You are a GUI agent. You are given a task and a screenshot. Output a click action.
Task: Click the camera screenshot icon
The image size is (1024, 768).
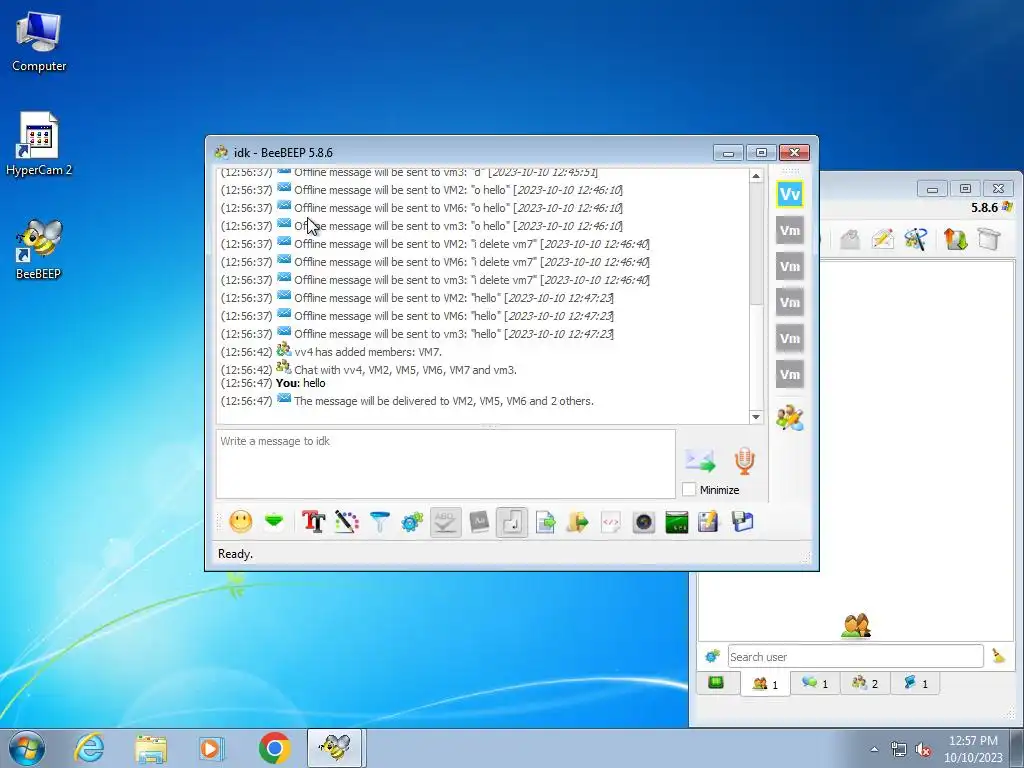(x=644, y=522)
